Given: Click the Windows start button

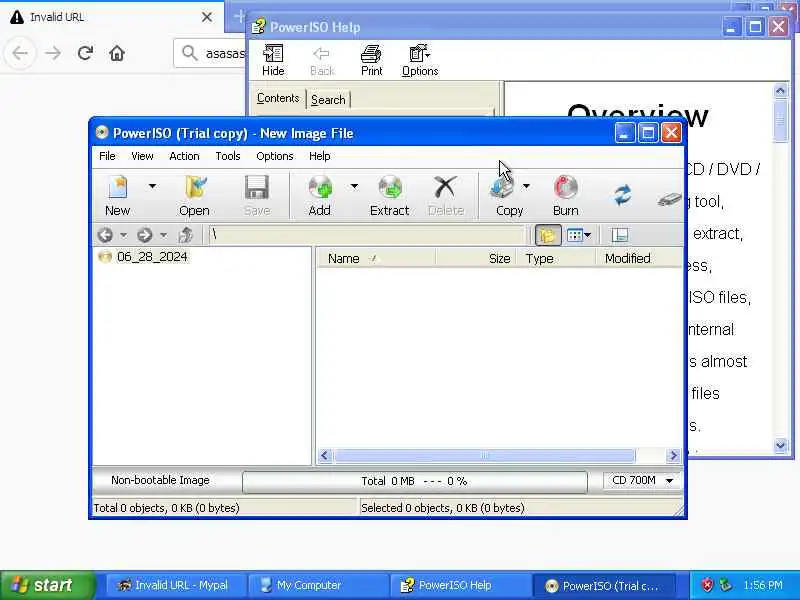Looking at the screenshot, I should point(47,585).
